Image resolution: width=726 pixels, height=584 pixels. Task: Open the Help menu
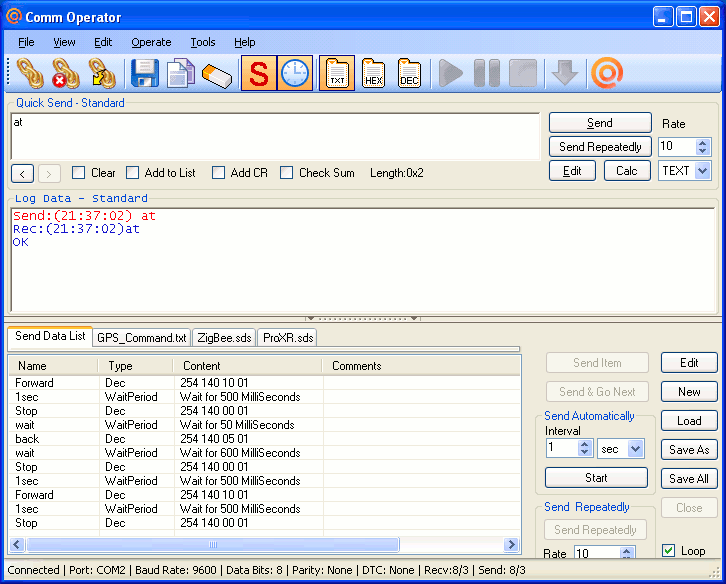(x=244, y=42)
